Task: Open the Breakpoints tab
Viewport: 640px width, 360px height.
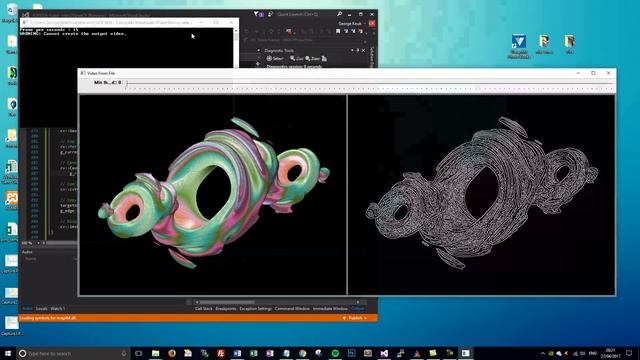Action: (x=226, y=309)
